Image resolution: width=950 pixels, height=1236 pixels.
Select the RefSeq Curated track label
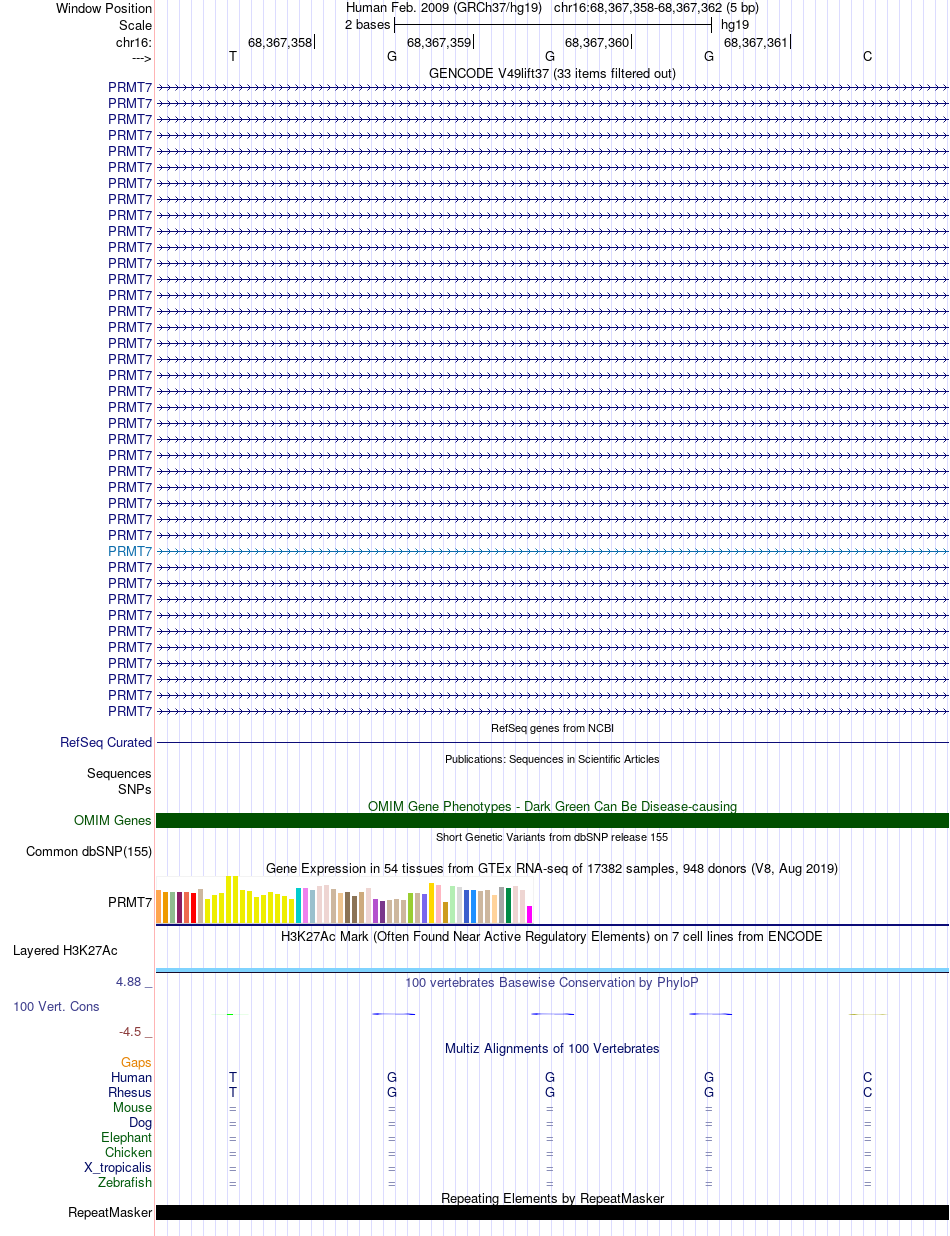[106, 743]
